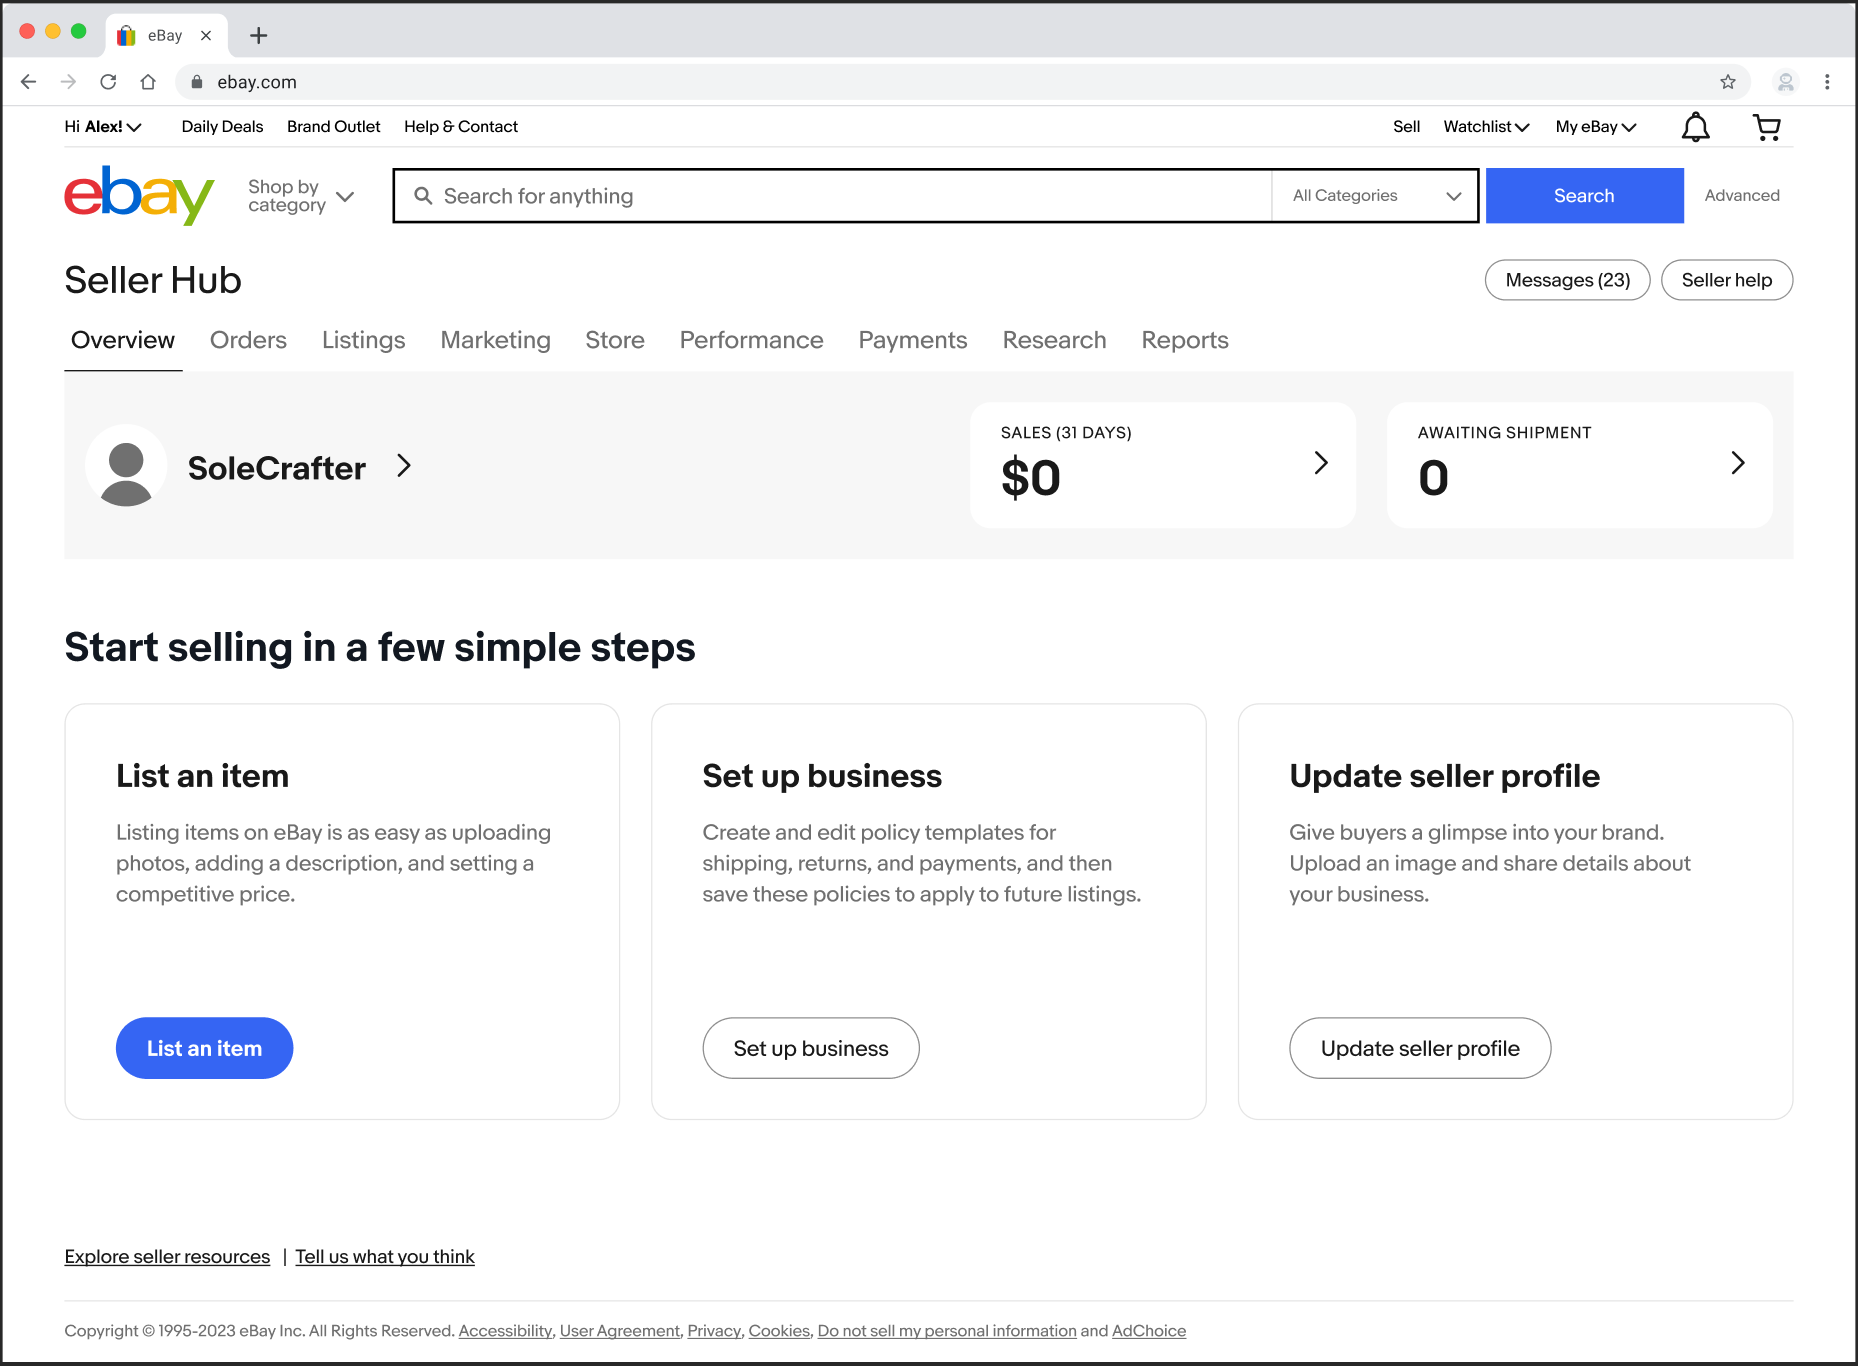Screen dimensions: 1858x1366
Task: Reload the current page
Action: pos(108,82)
